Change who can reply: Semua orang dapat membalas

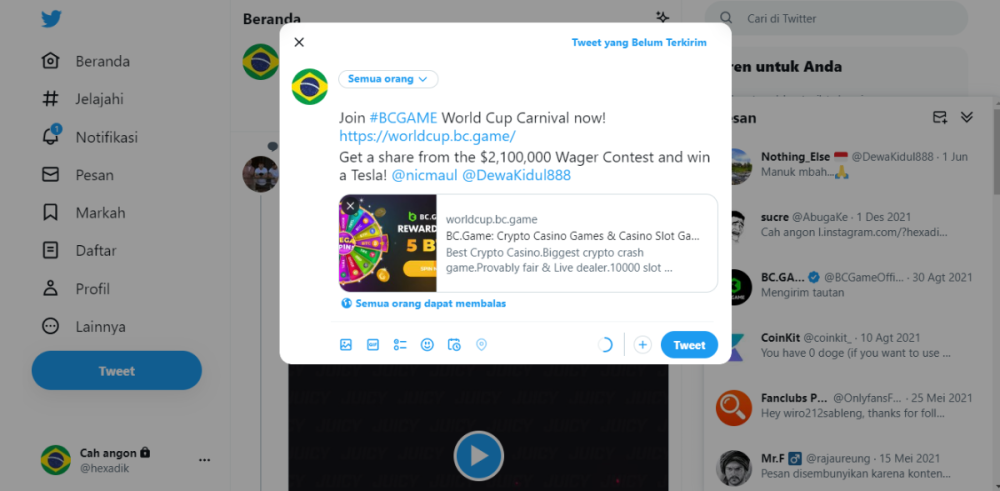[424, 304]
